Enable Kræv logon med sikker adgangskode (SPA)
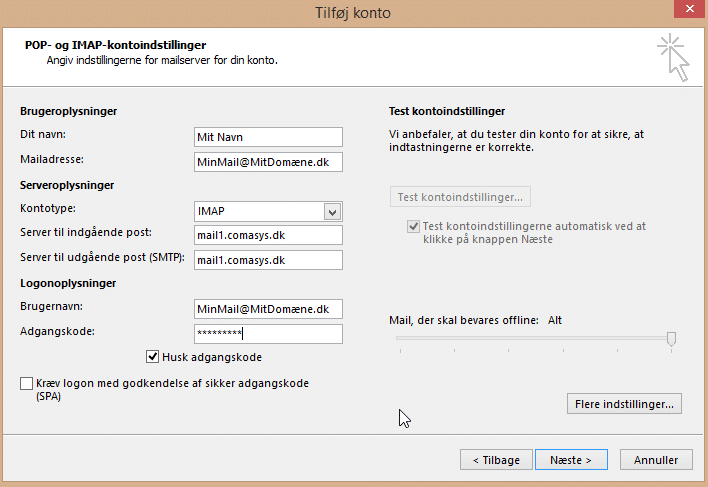 coord(27,383)
